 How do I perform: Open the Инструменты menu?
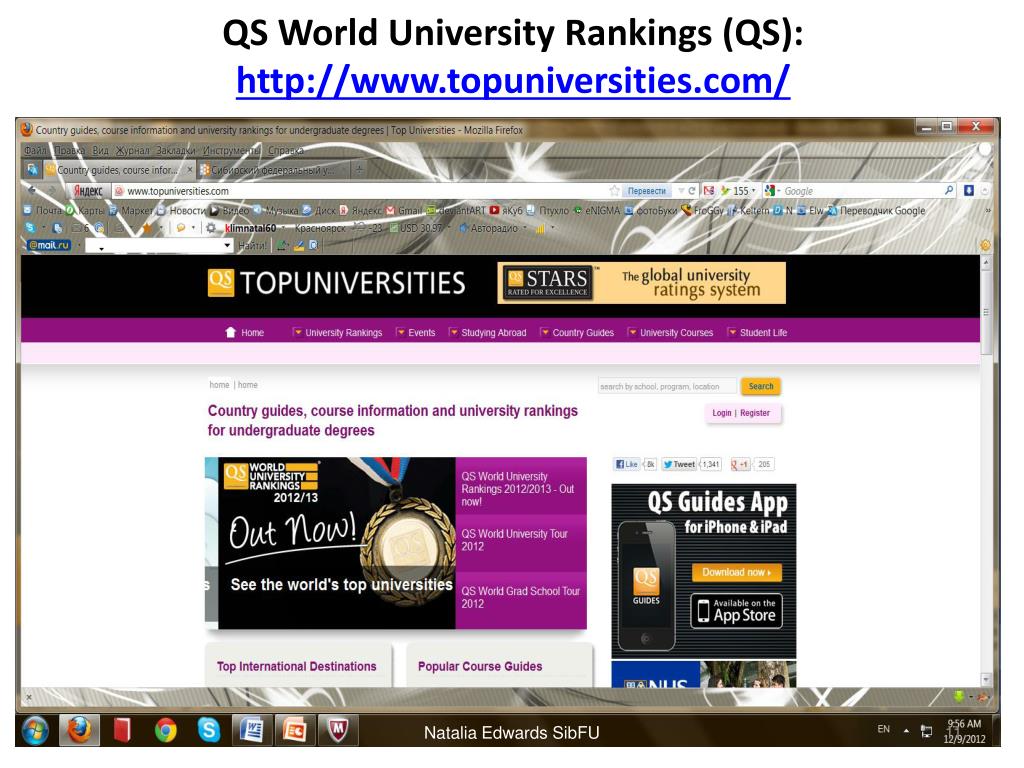coord(231,150)
